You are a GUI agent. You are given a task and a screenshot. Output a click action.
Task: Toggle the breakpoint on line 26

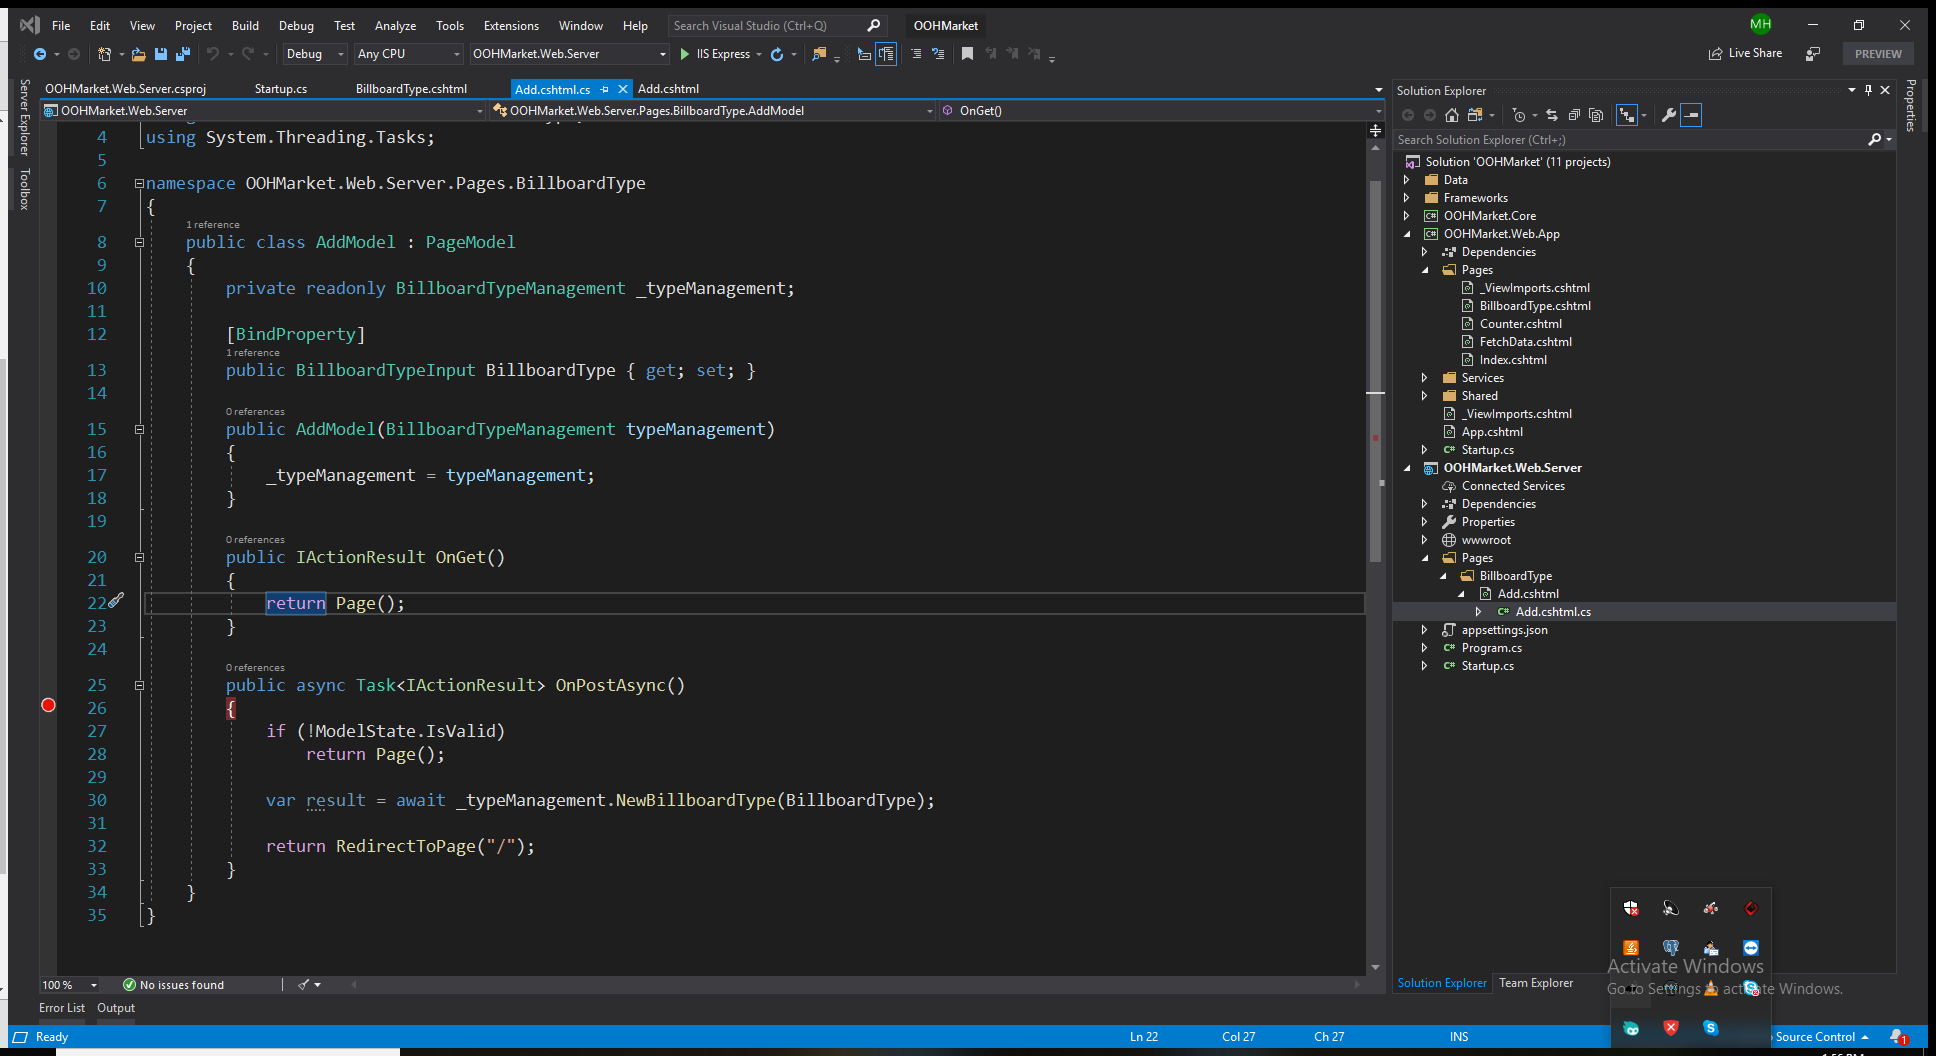tap(48, 706)
